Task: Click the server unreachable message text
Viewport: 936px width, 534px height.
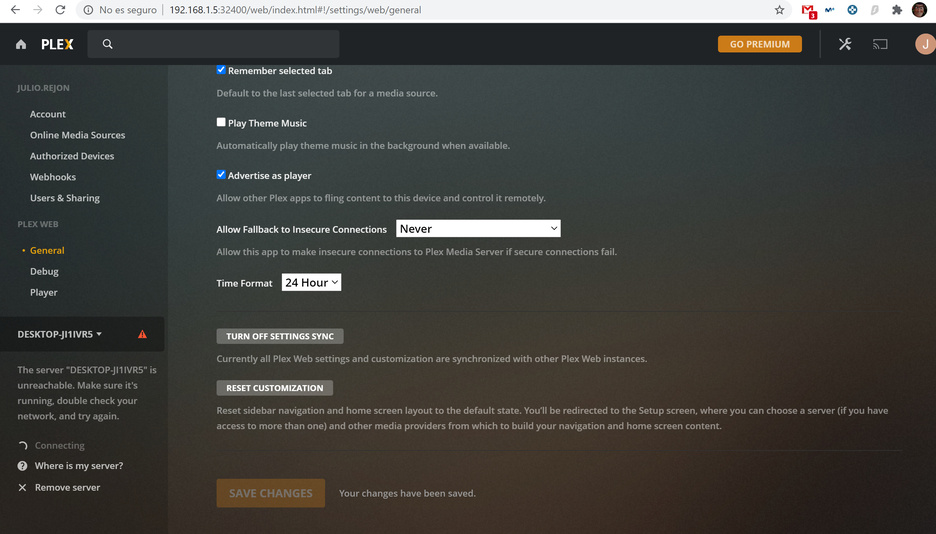Action: point(87,393)
